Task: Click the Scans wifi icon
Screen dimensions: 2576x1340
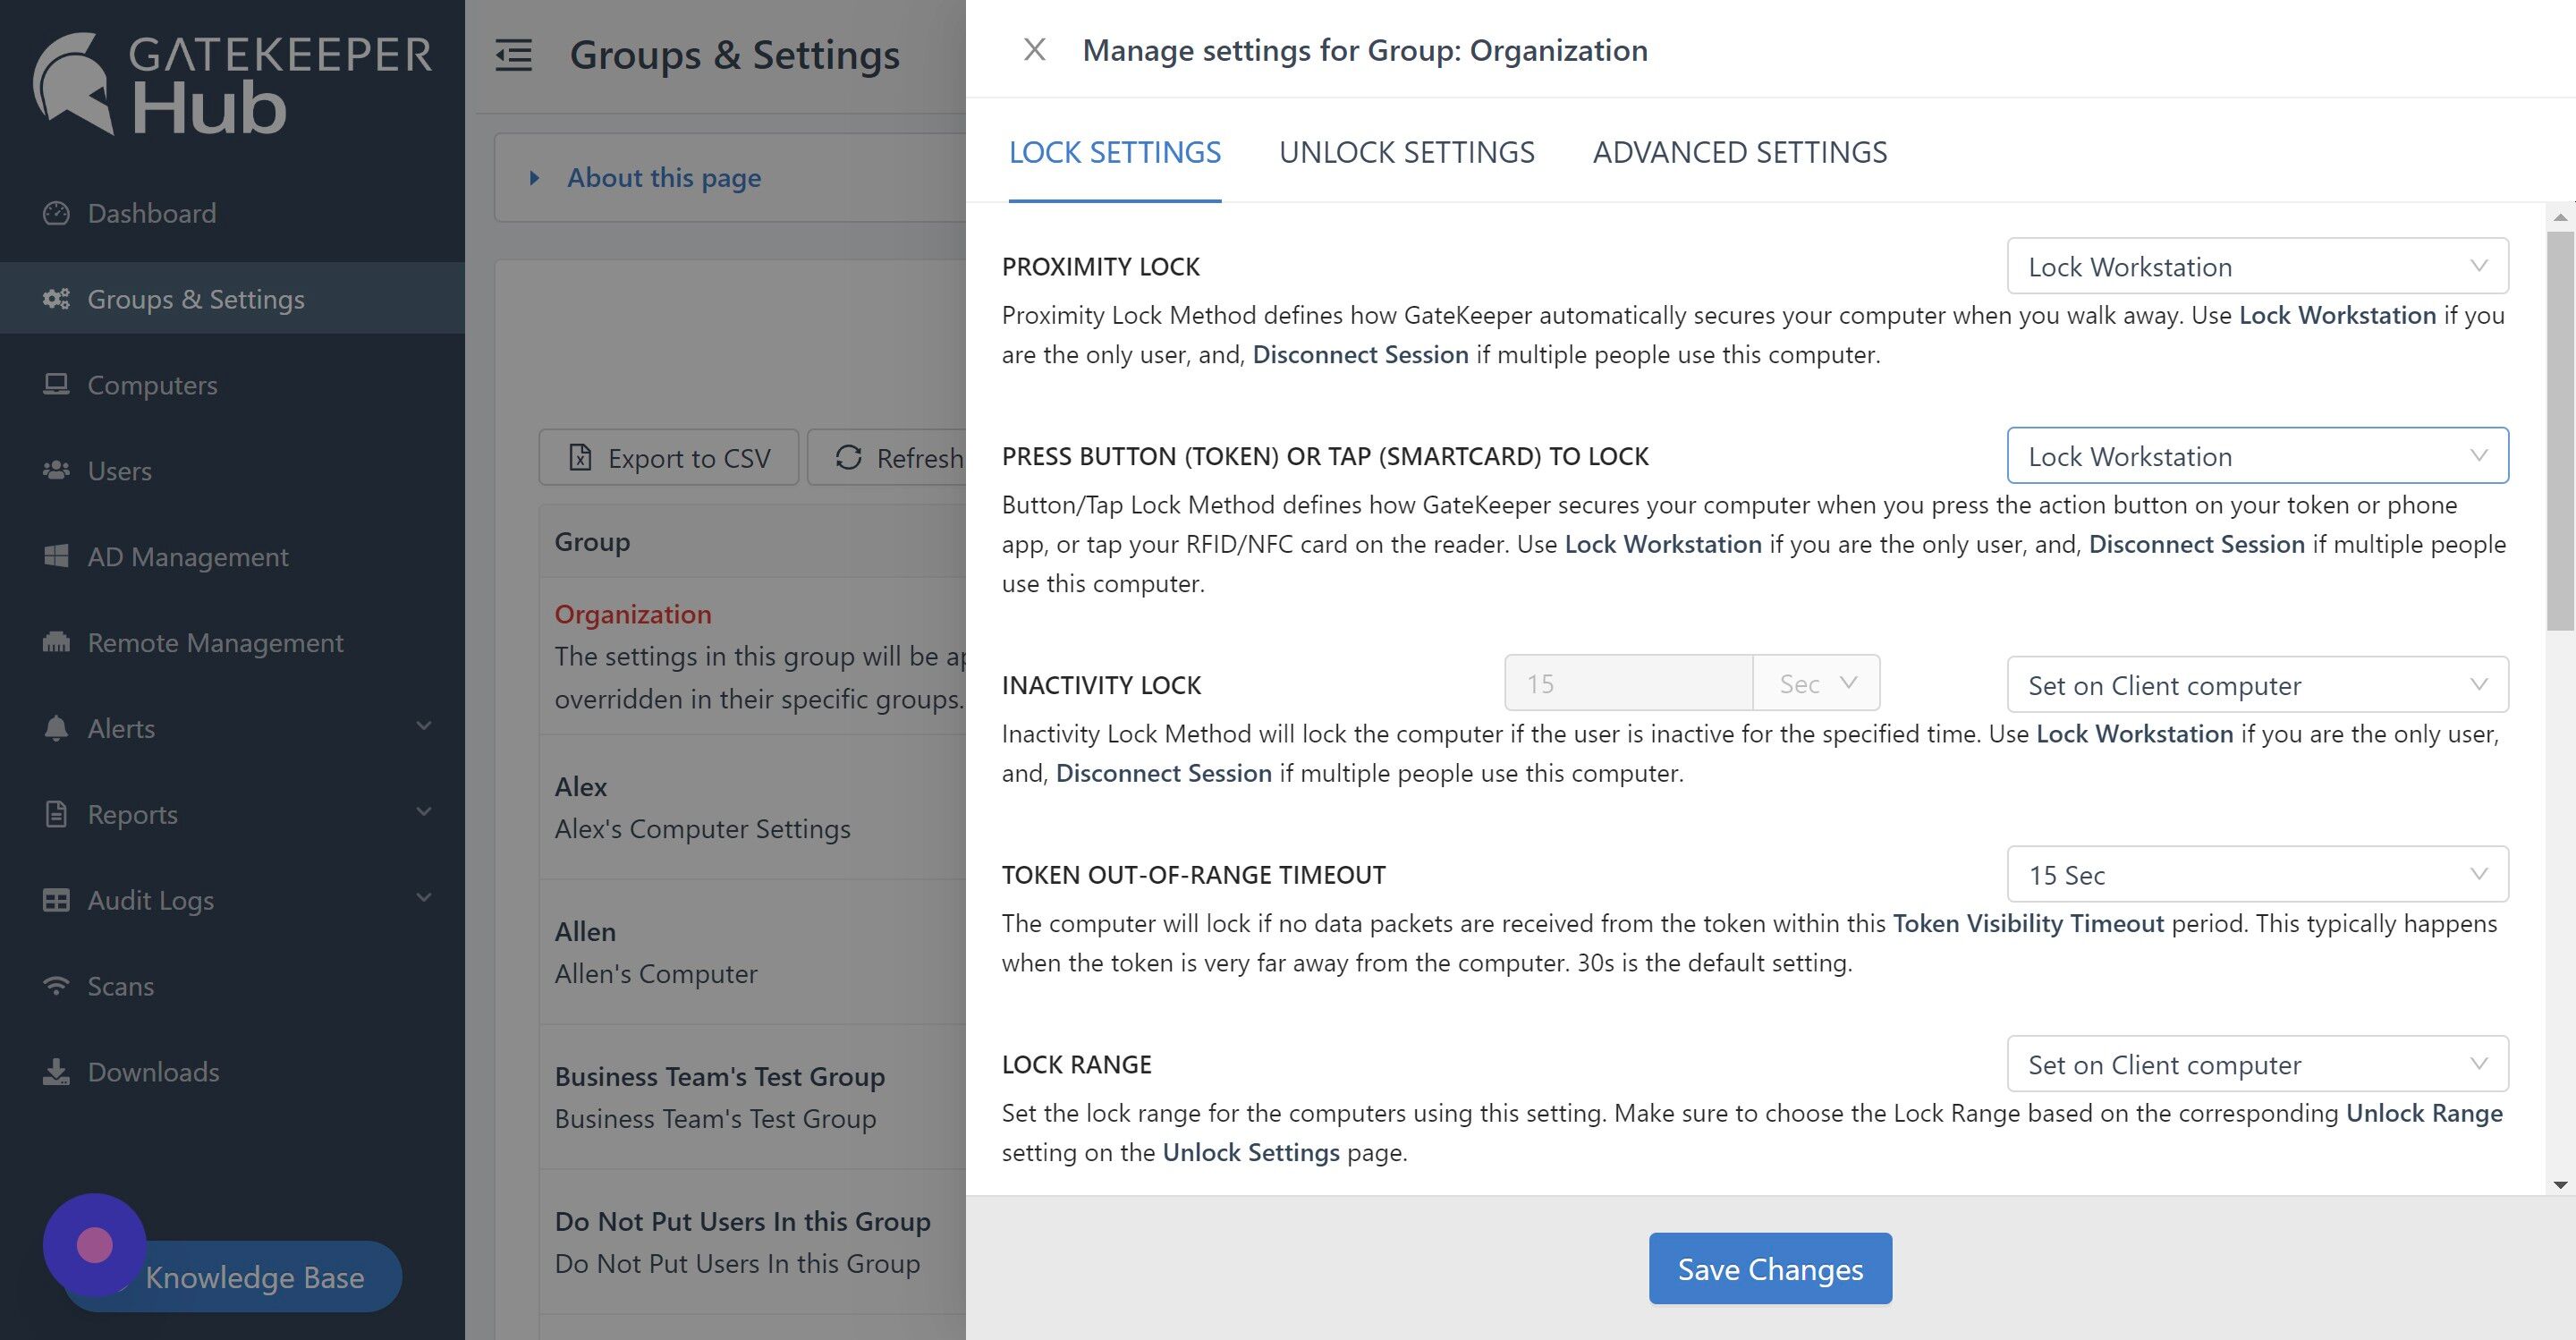Action: click(56, 987)
